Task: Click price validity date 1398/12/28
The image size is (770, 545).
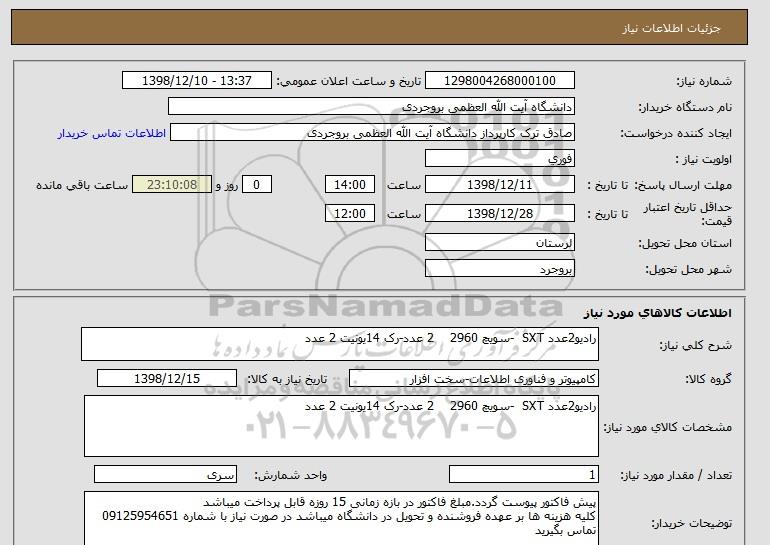Action: (499, 214)
